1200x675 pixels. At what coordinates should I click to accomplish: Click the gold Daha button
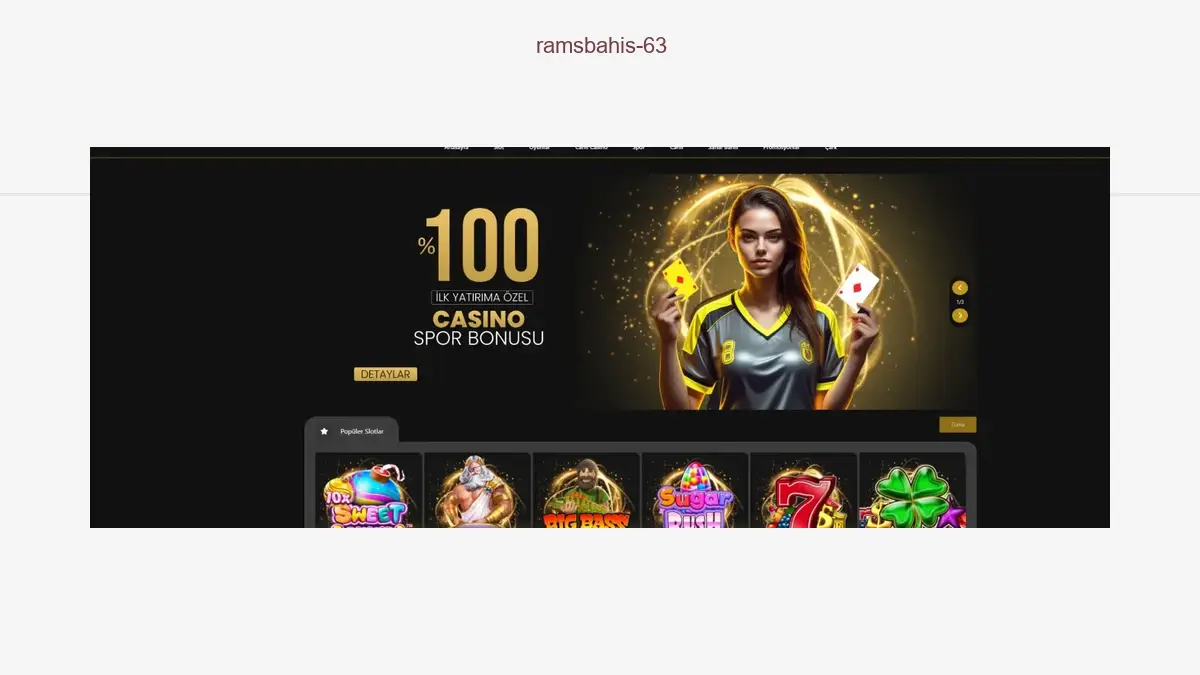(958, 425)
